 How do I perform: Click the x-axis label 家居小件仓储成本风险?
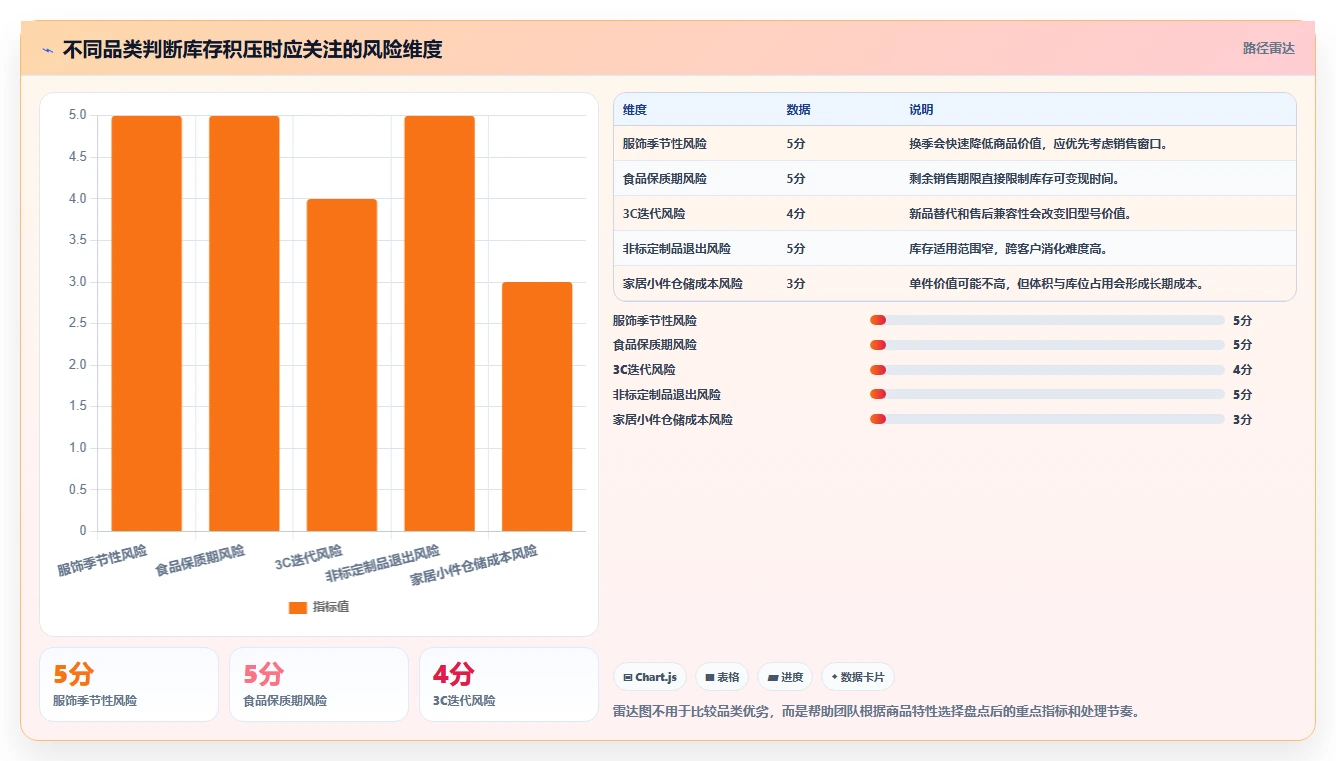474,565
